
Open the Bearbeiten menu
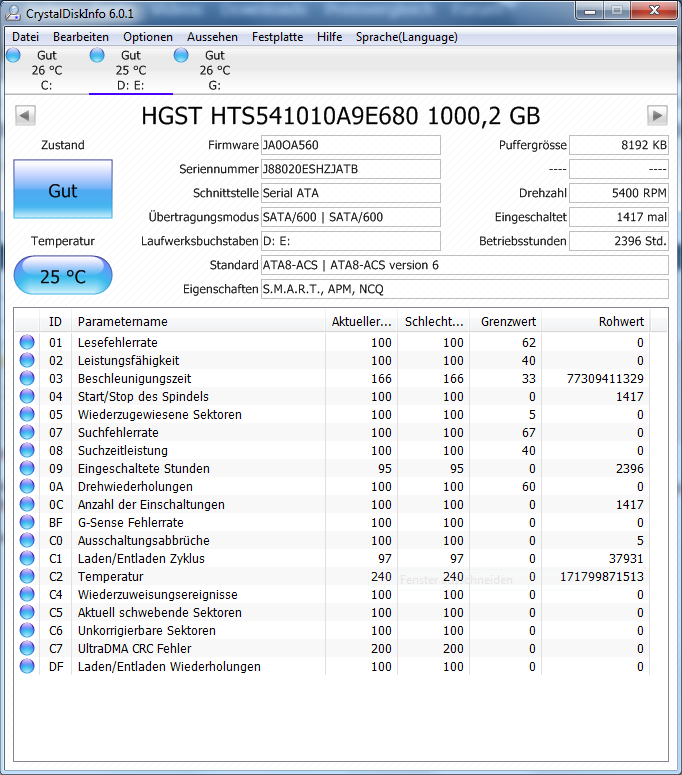click(81, 37)
